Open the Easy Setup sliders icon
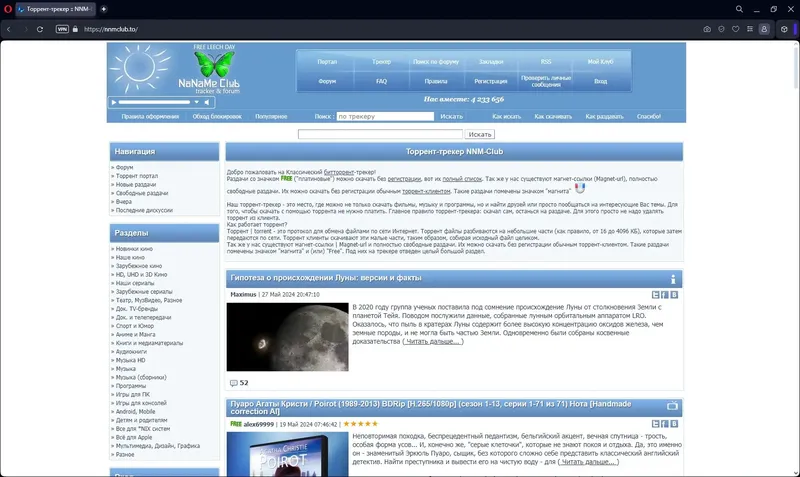The height and width of the screenshot is (477, 800). 750,29
